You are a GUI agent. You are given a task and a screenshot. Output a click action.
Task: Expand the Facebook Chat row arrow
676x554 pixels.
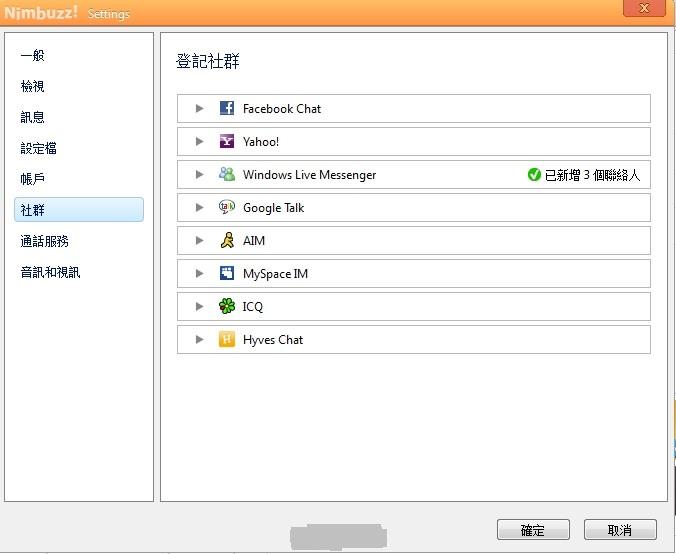point(199,108)
